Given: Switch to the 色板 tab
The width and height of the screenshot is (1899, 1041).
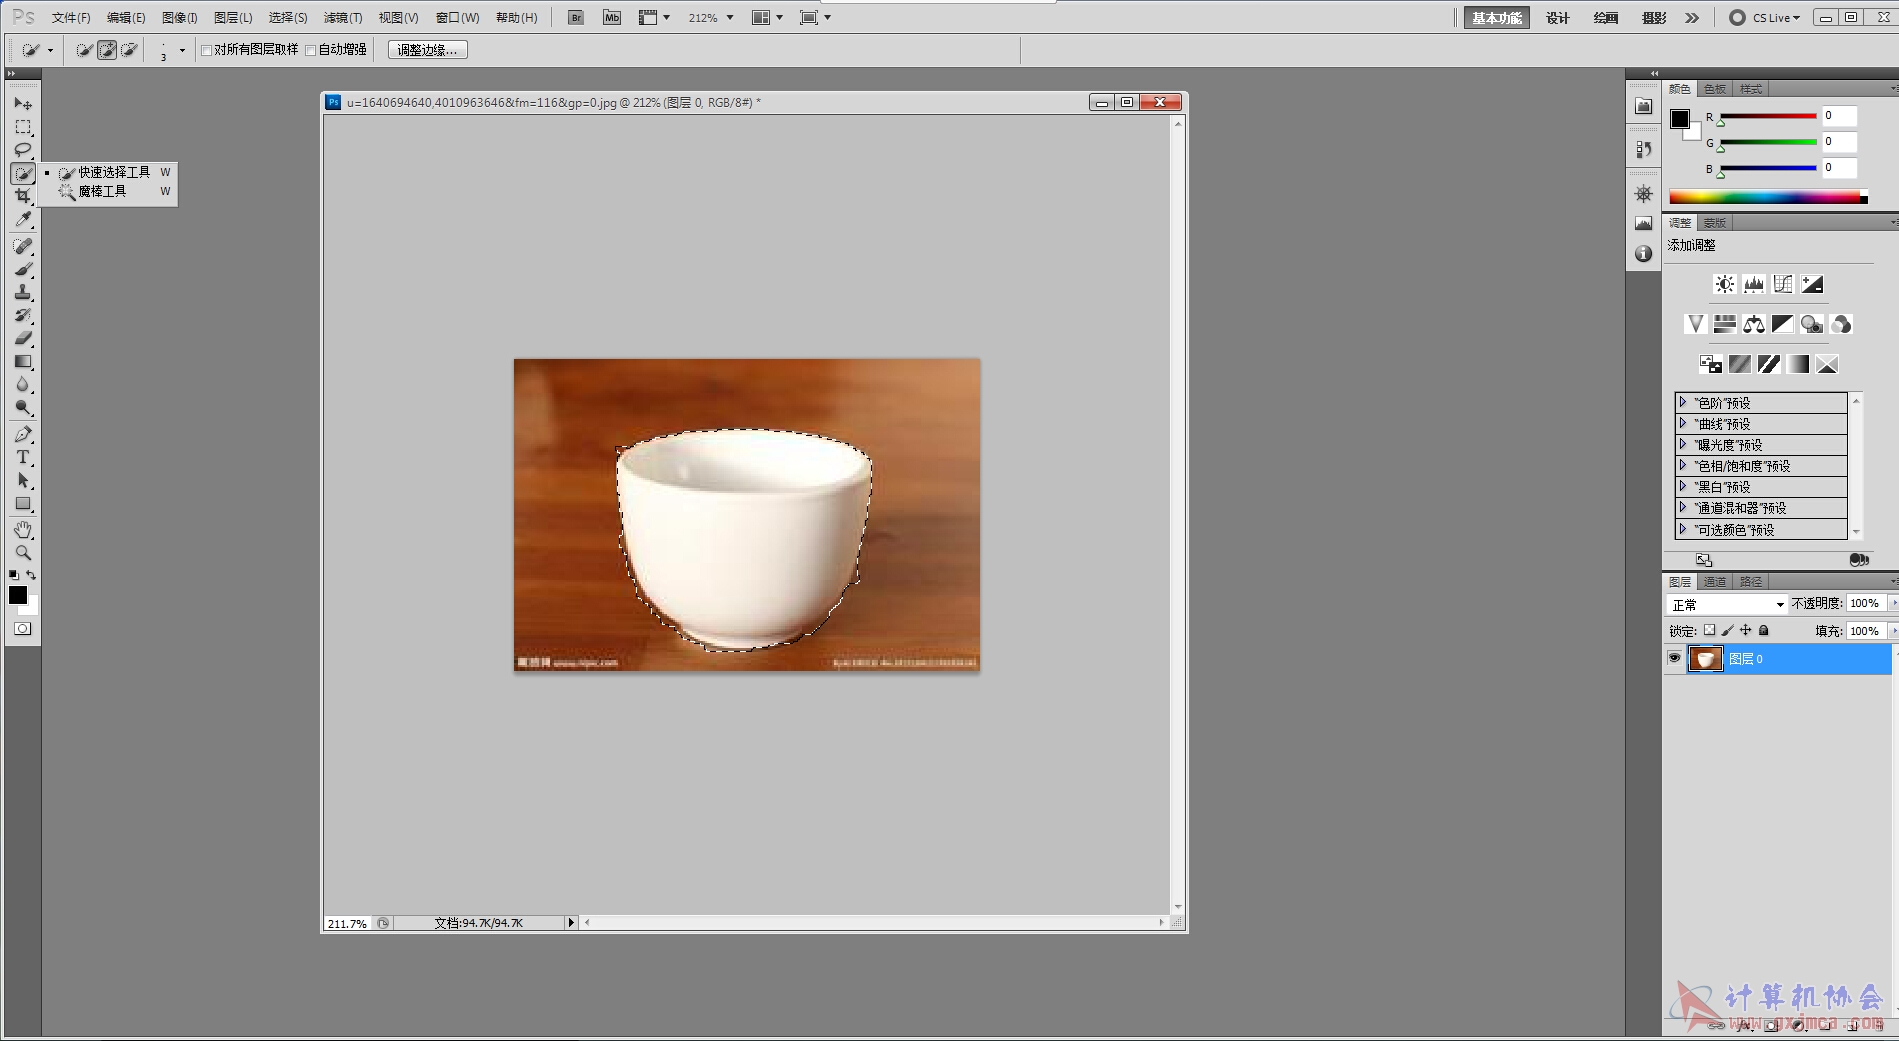Looking at the screenshot, I should click(x=1715, y=89).
